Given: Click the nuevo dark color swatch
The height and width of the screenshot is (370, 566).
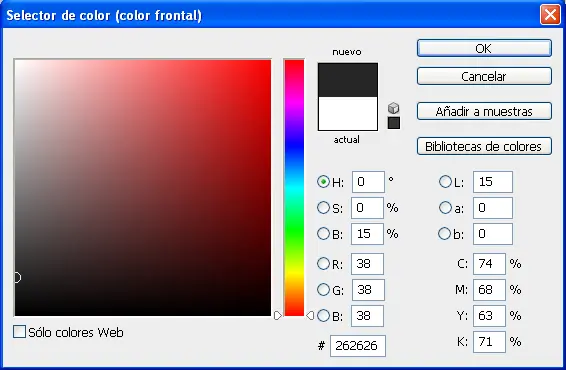Looking at the screenshot, I should point(348,80).
